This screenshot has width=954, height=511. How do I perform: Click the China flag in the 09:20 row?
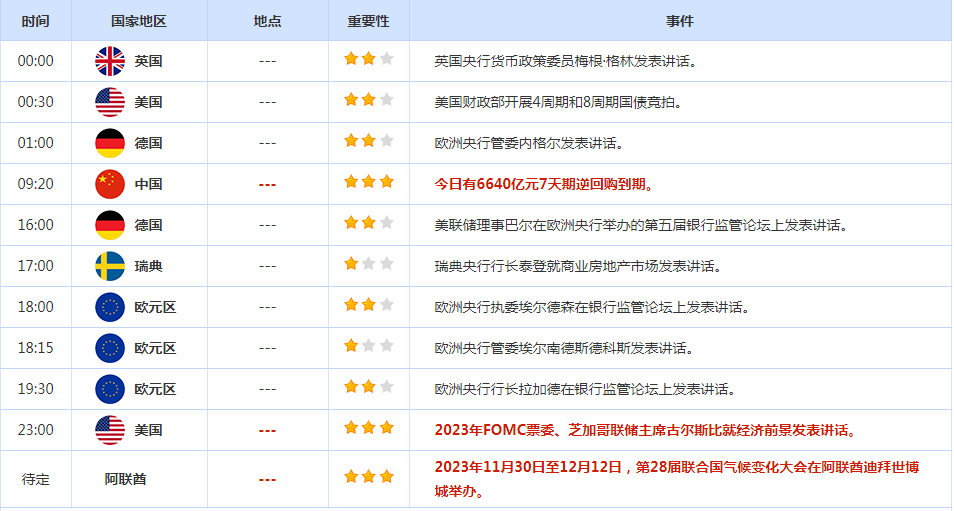[110, 184]
